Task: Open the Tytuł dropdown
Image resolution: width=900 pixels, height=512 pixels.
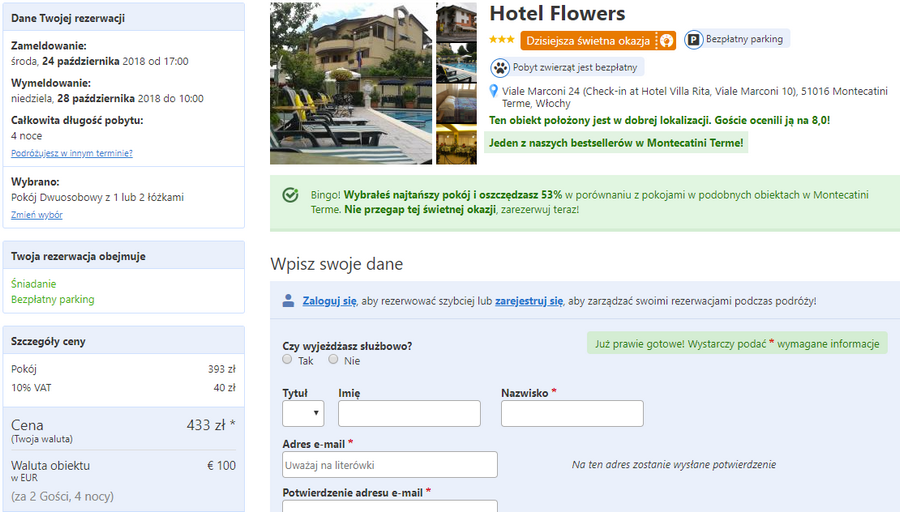Action: pyautogui.click(x=303, y=413)
